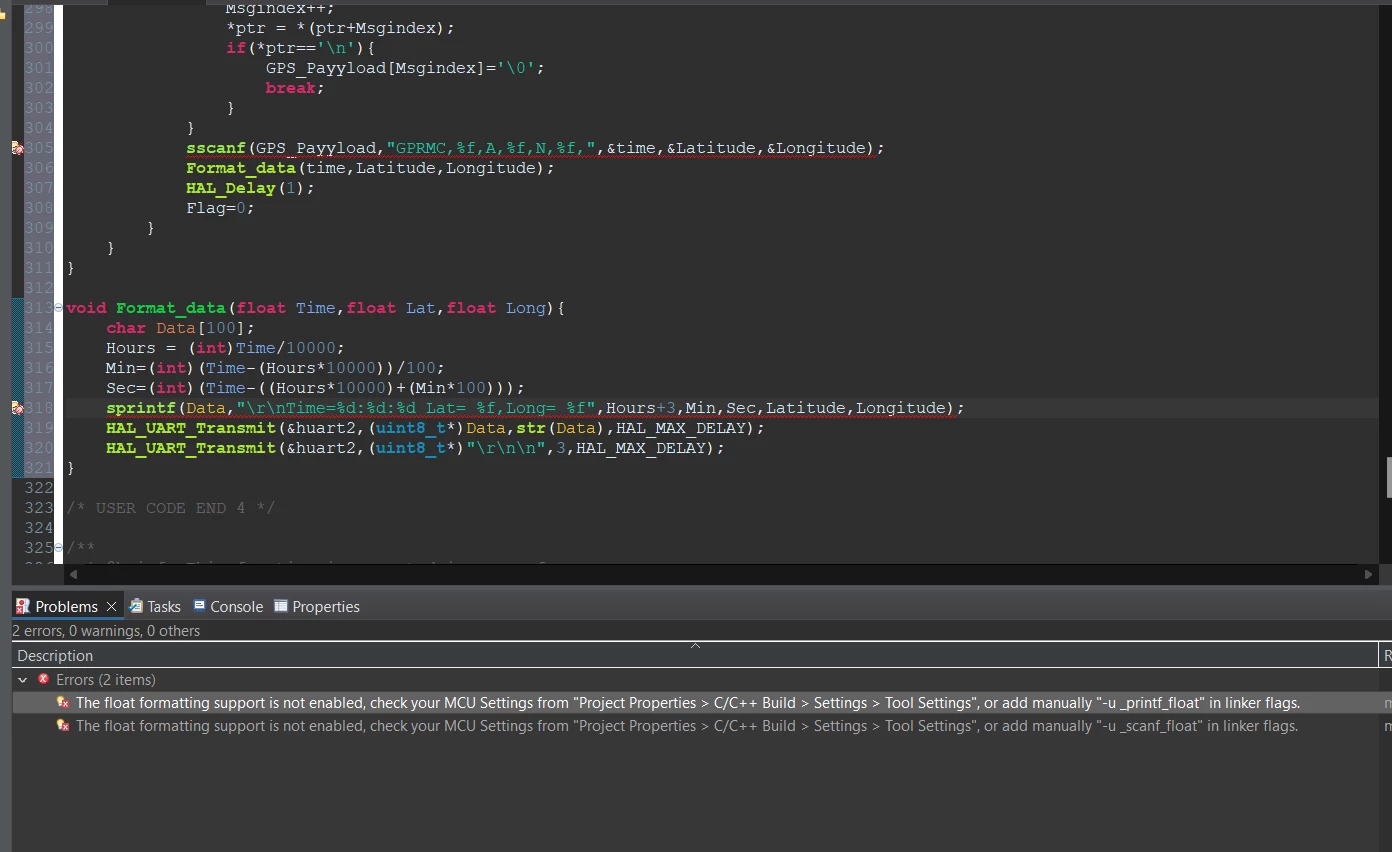The width and height of the screenshot is (1392, 852).
Task: Click the error marker on line 305
Action: (17, 148)
